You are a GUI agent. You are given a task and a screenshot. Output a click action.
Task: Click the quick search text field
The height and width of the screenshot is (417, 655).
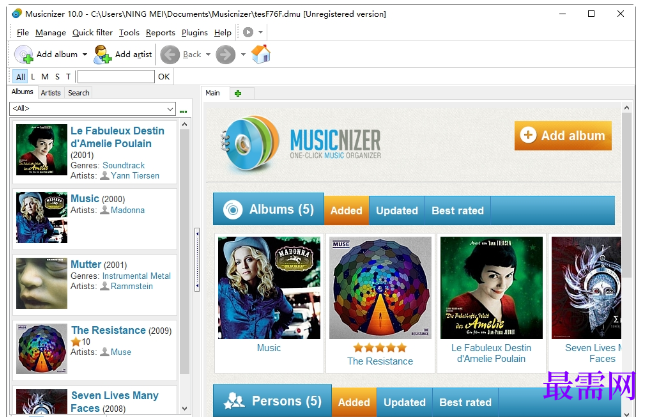[116, 76]
